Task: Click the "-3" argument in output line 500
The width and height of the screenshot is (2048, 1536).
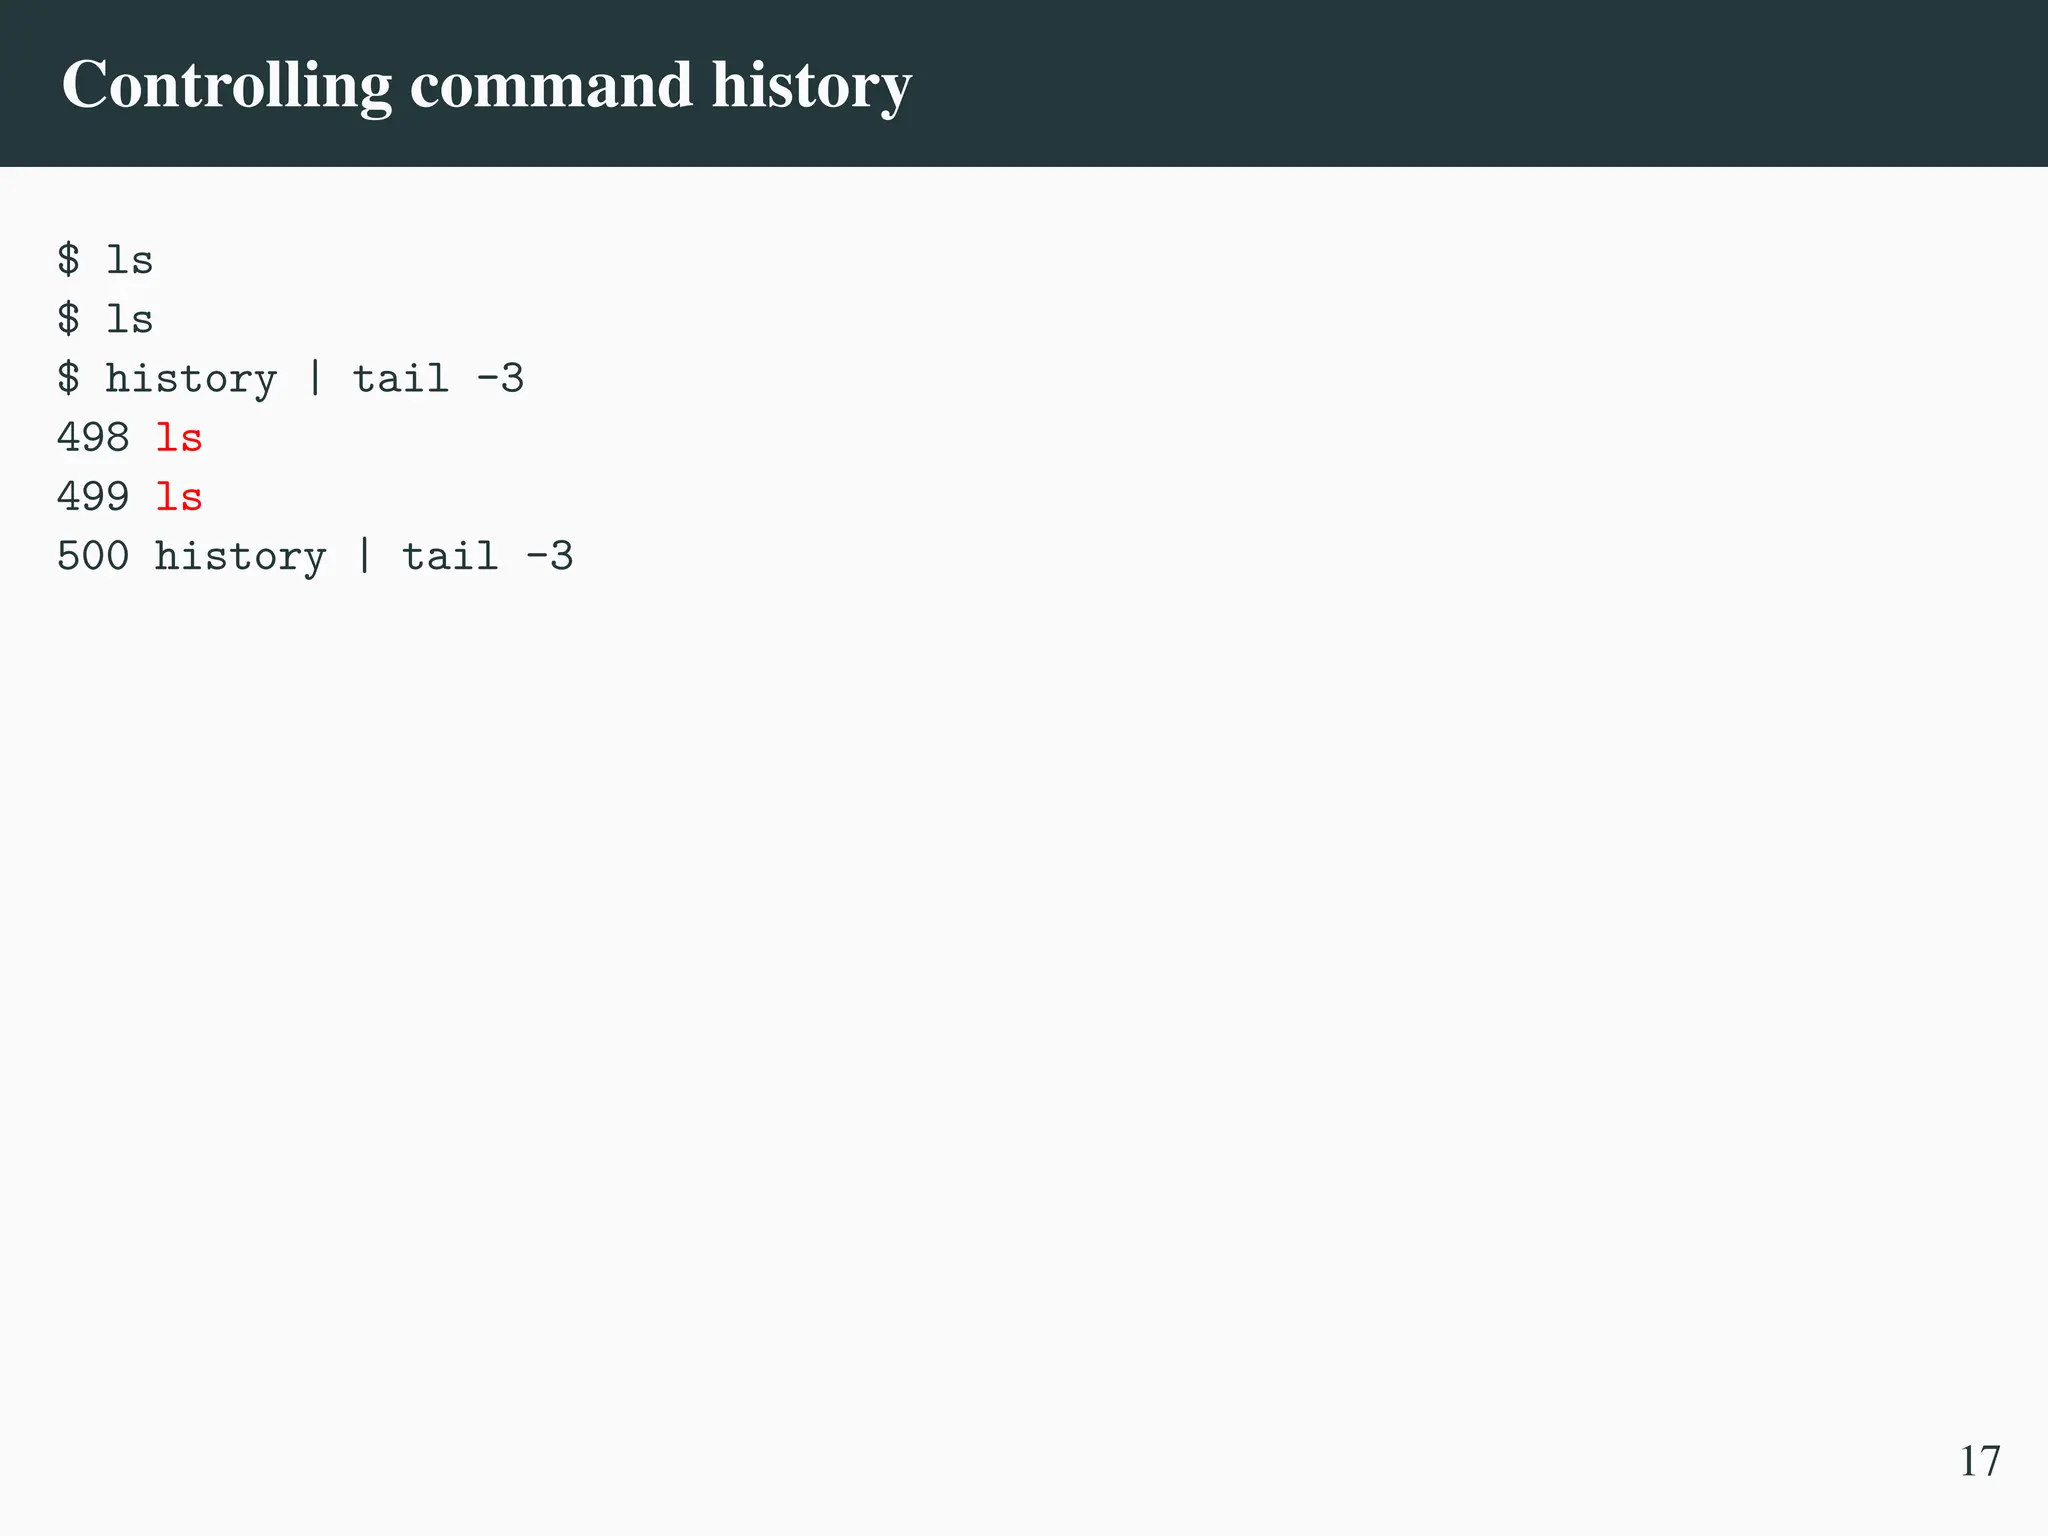Action: pos(549,556)
